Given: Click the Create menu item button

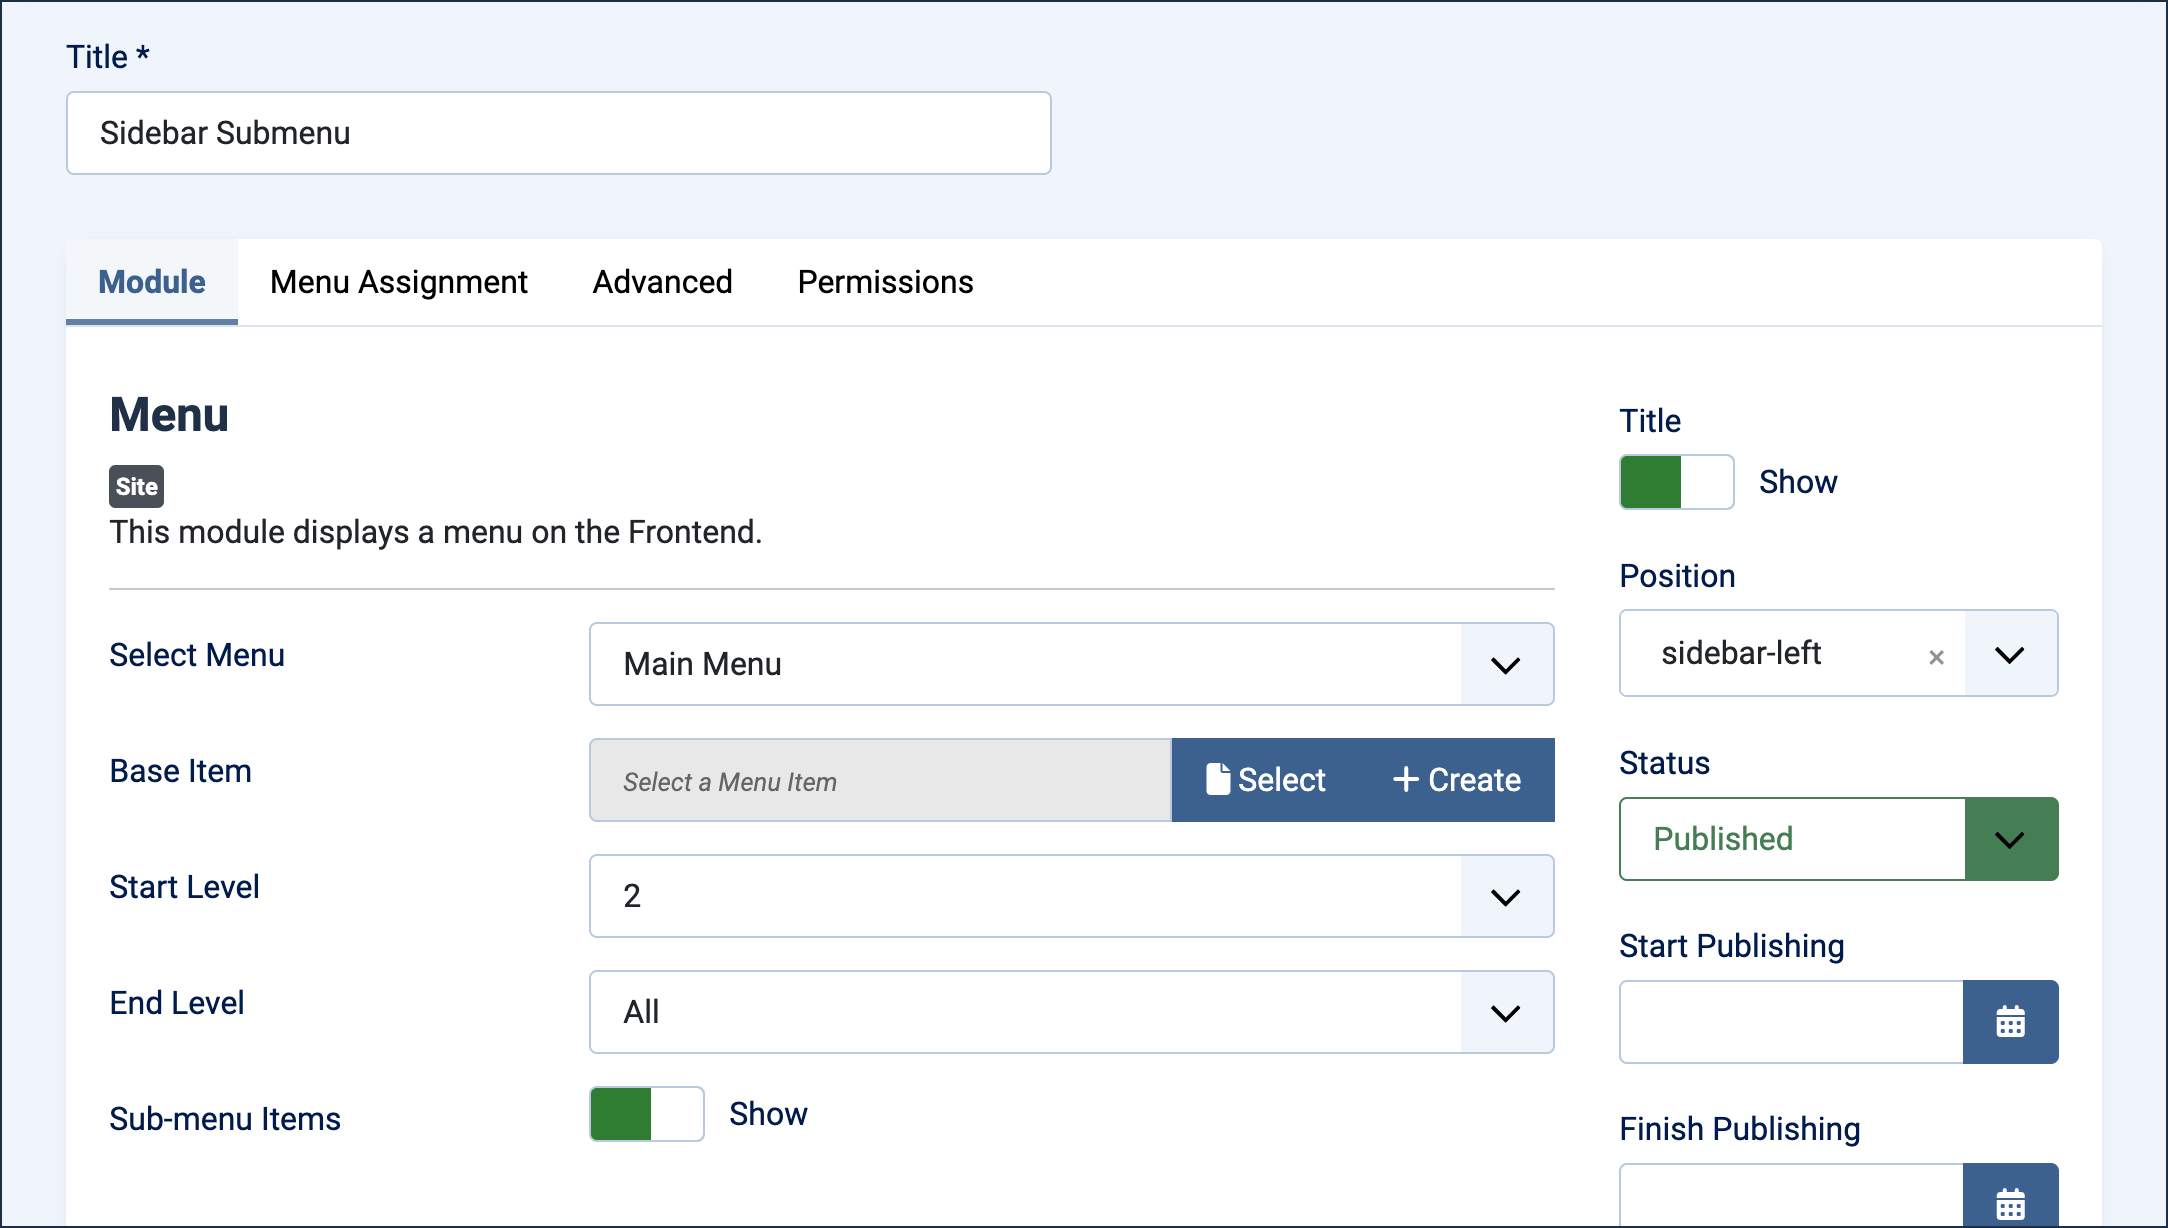Looking at the screenshot, I should [1457, 780].
